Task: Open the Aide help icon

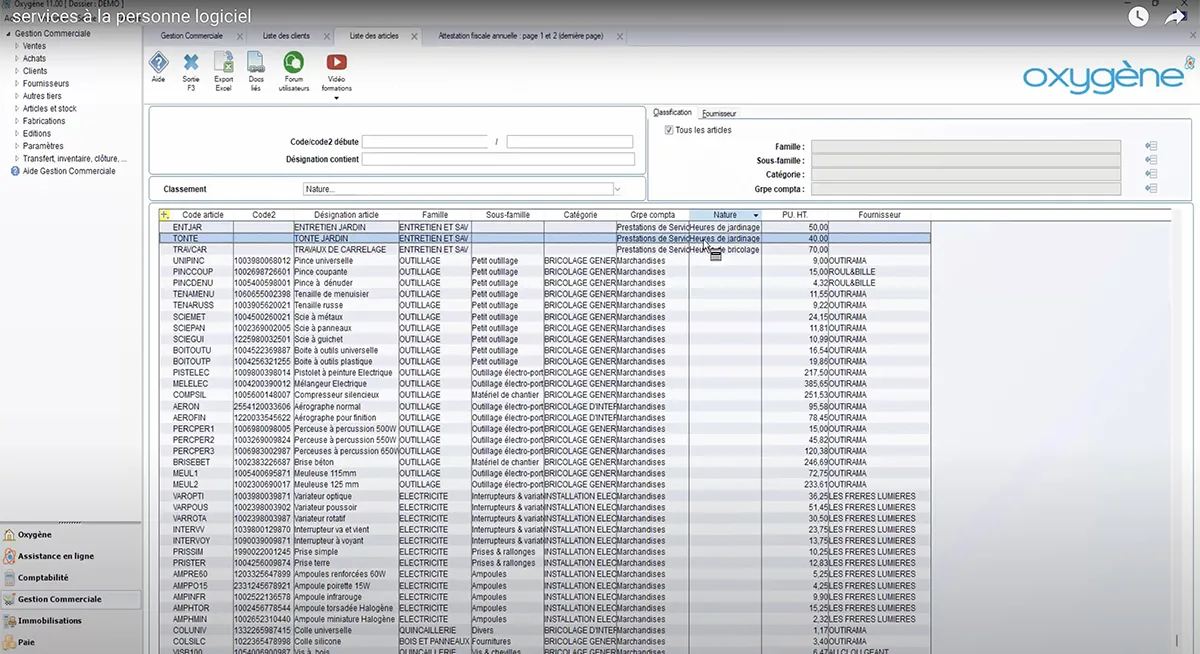Action: 158,63
